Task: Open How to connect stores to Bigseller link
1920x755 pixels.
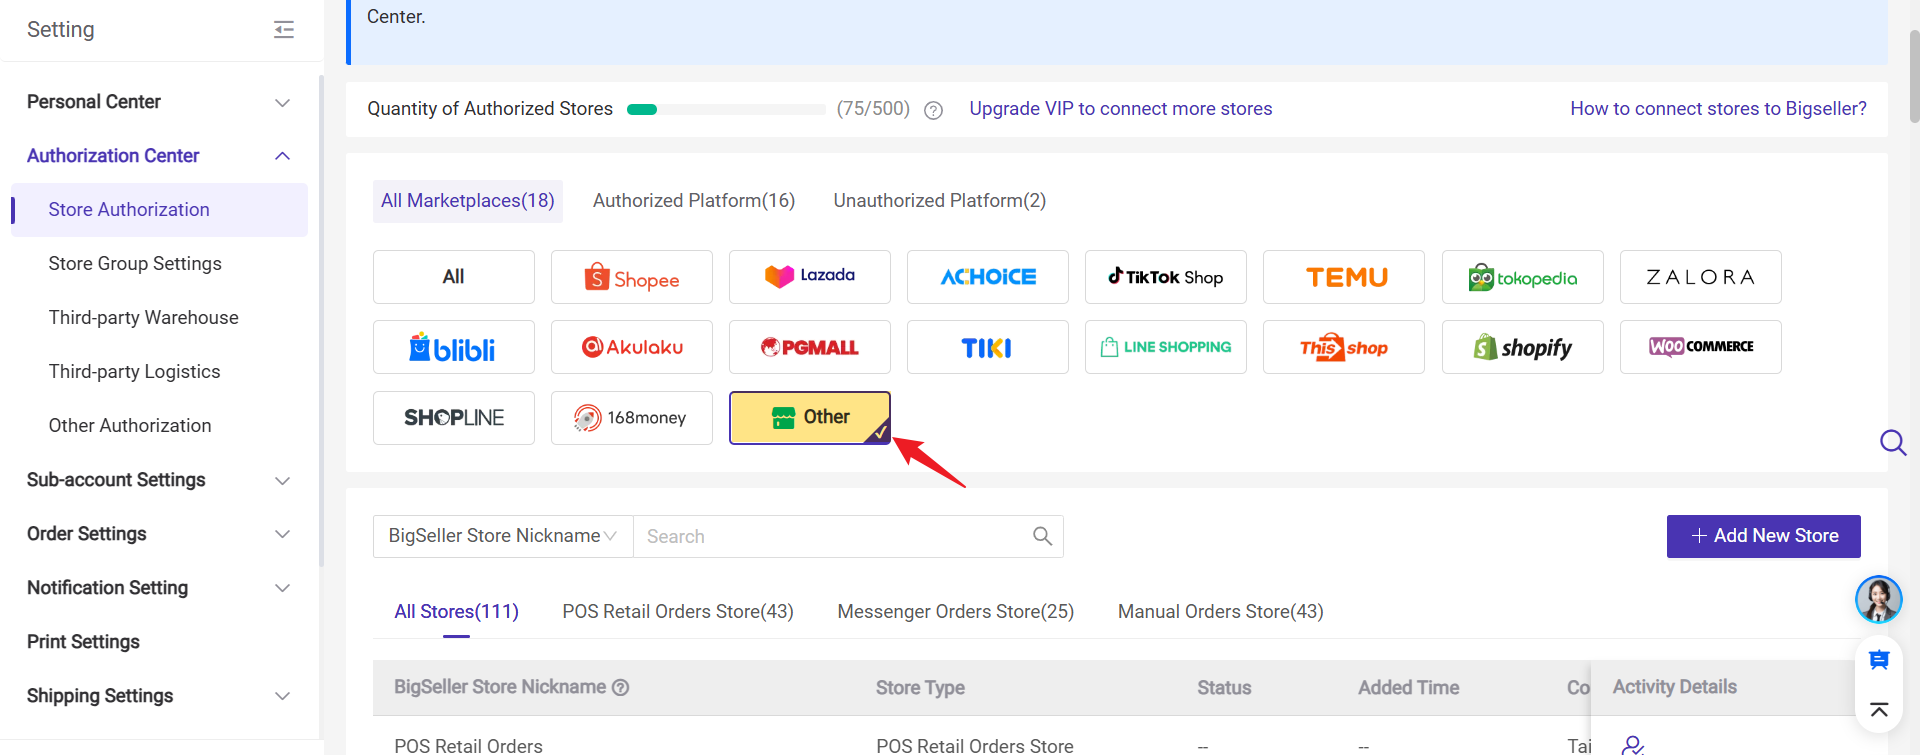Action: coord(1718,109)
